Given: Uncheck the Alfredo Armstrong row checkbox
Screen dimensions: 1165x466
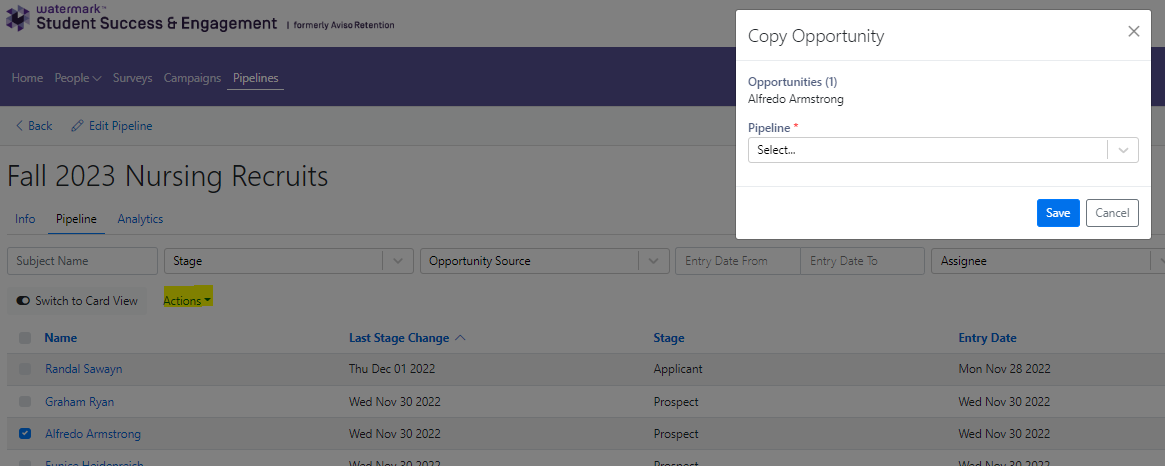Looking at the screenshot, I should coord(25,433).
